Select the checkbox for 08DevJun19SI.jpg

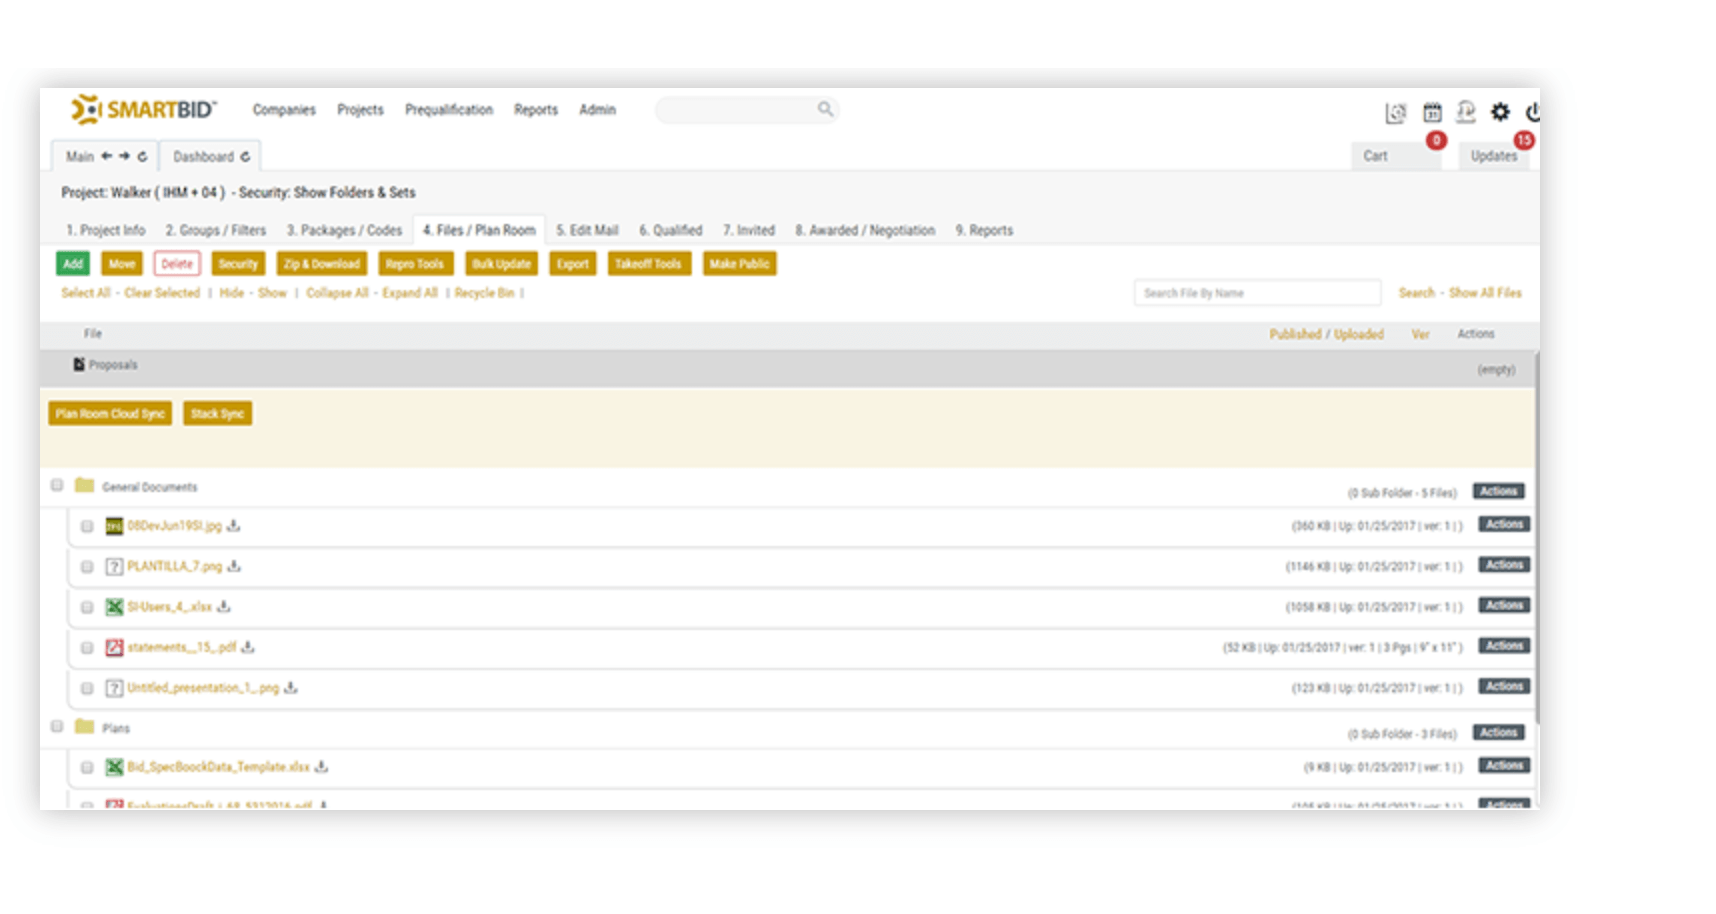click(86, 525)
